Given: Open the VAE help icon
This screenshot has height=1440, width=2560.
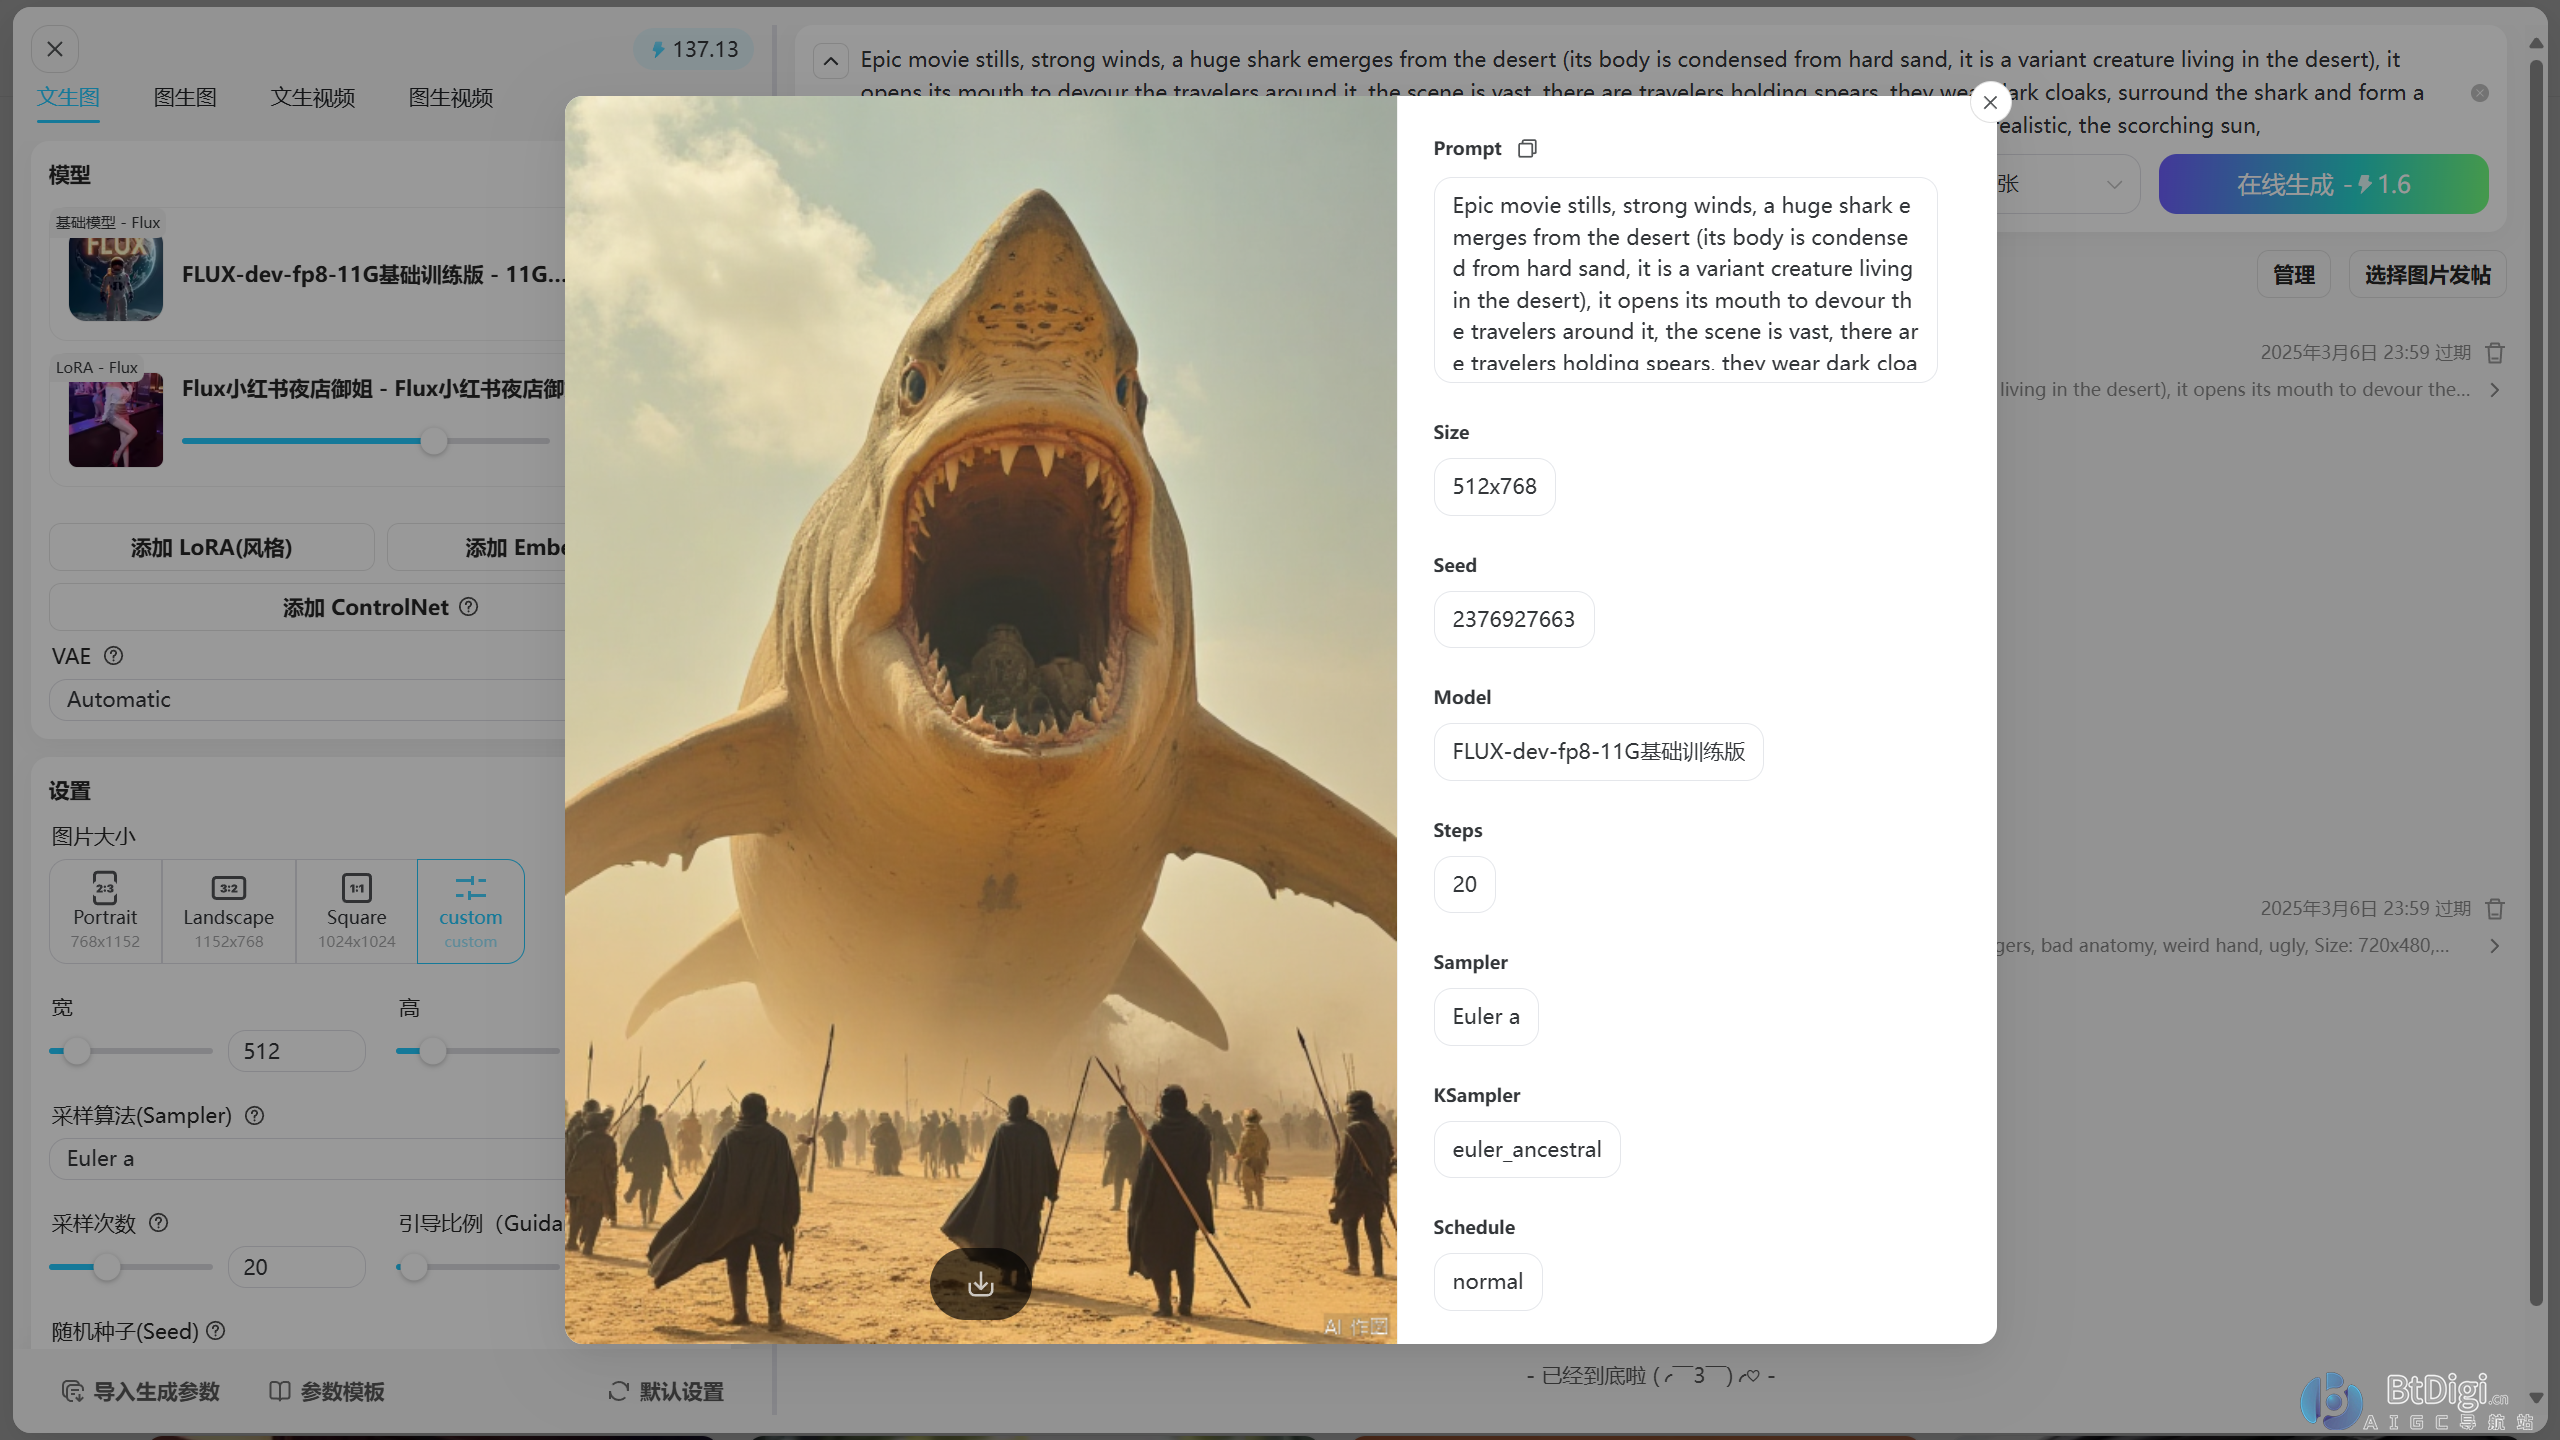Looking at the screenshot, I should [x=113, y=656].
